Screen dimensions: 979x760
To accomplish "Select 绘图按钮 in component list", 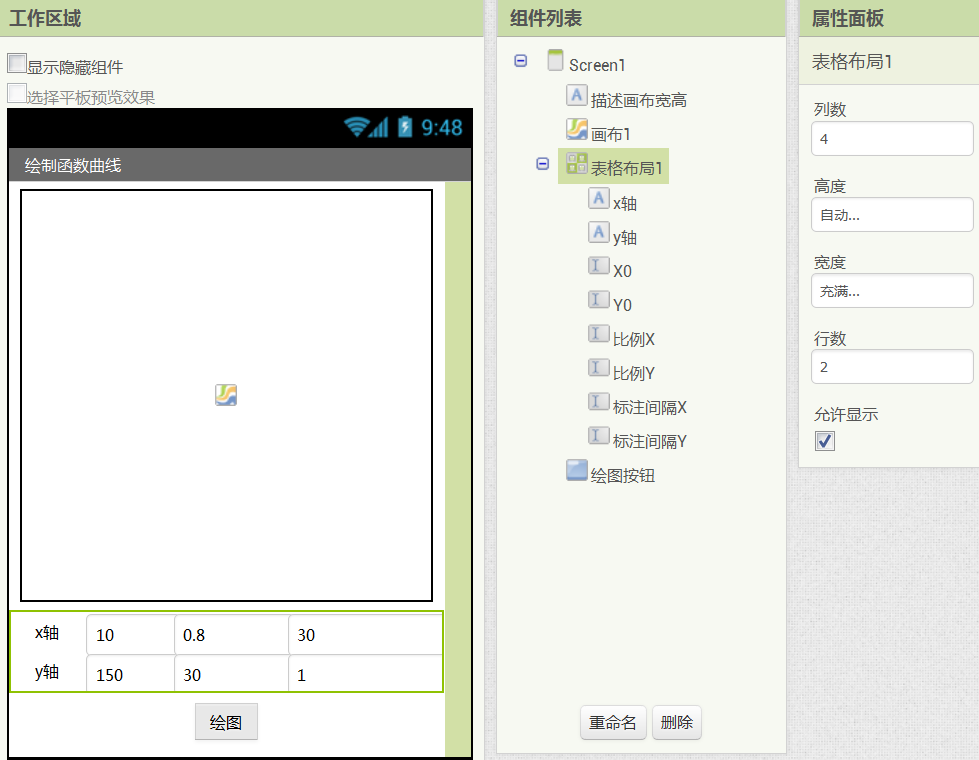I will 622,475.
